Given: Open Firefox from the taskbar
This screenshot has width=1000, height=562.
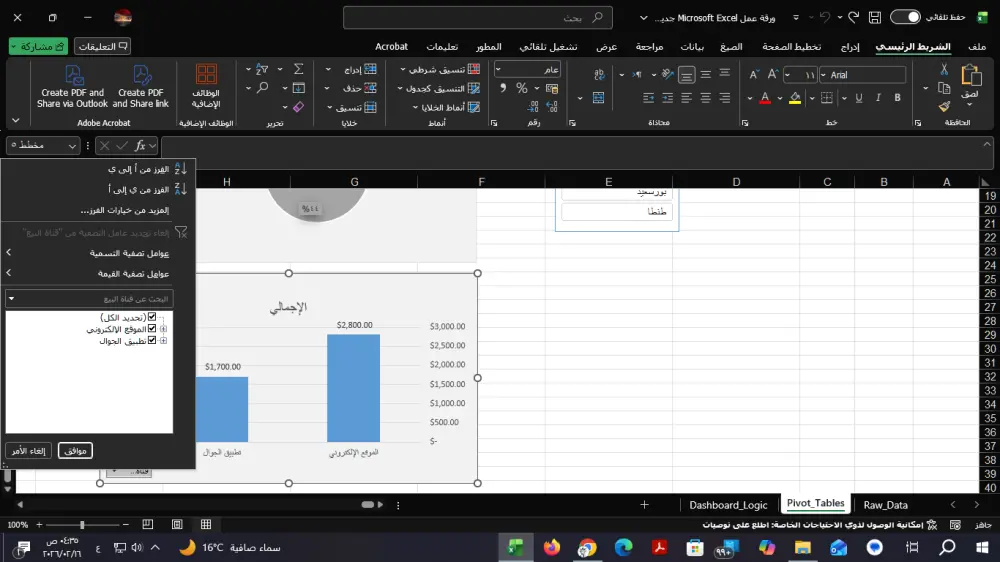Looking at the screenshot, I should [552, 547].
